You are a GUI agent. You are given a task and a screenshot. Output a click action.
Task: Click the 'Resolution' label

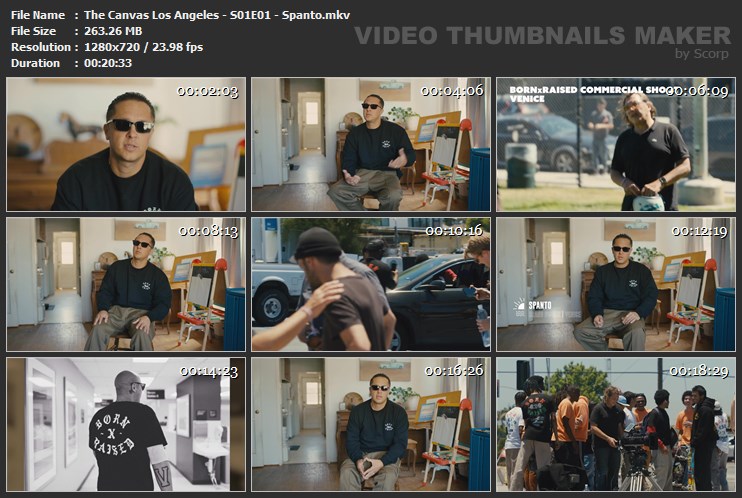(41, 47)
